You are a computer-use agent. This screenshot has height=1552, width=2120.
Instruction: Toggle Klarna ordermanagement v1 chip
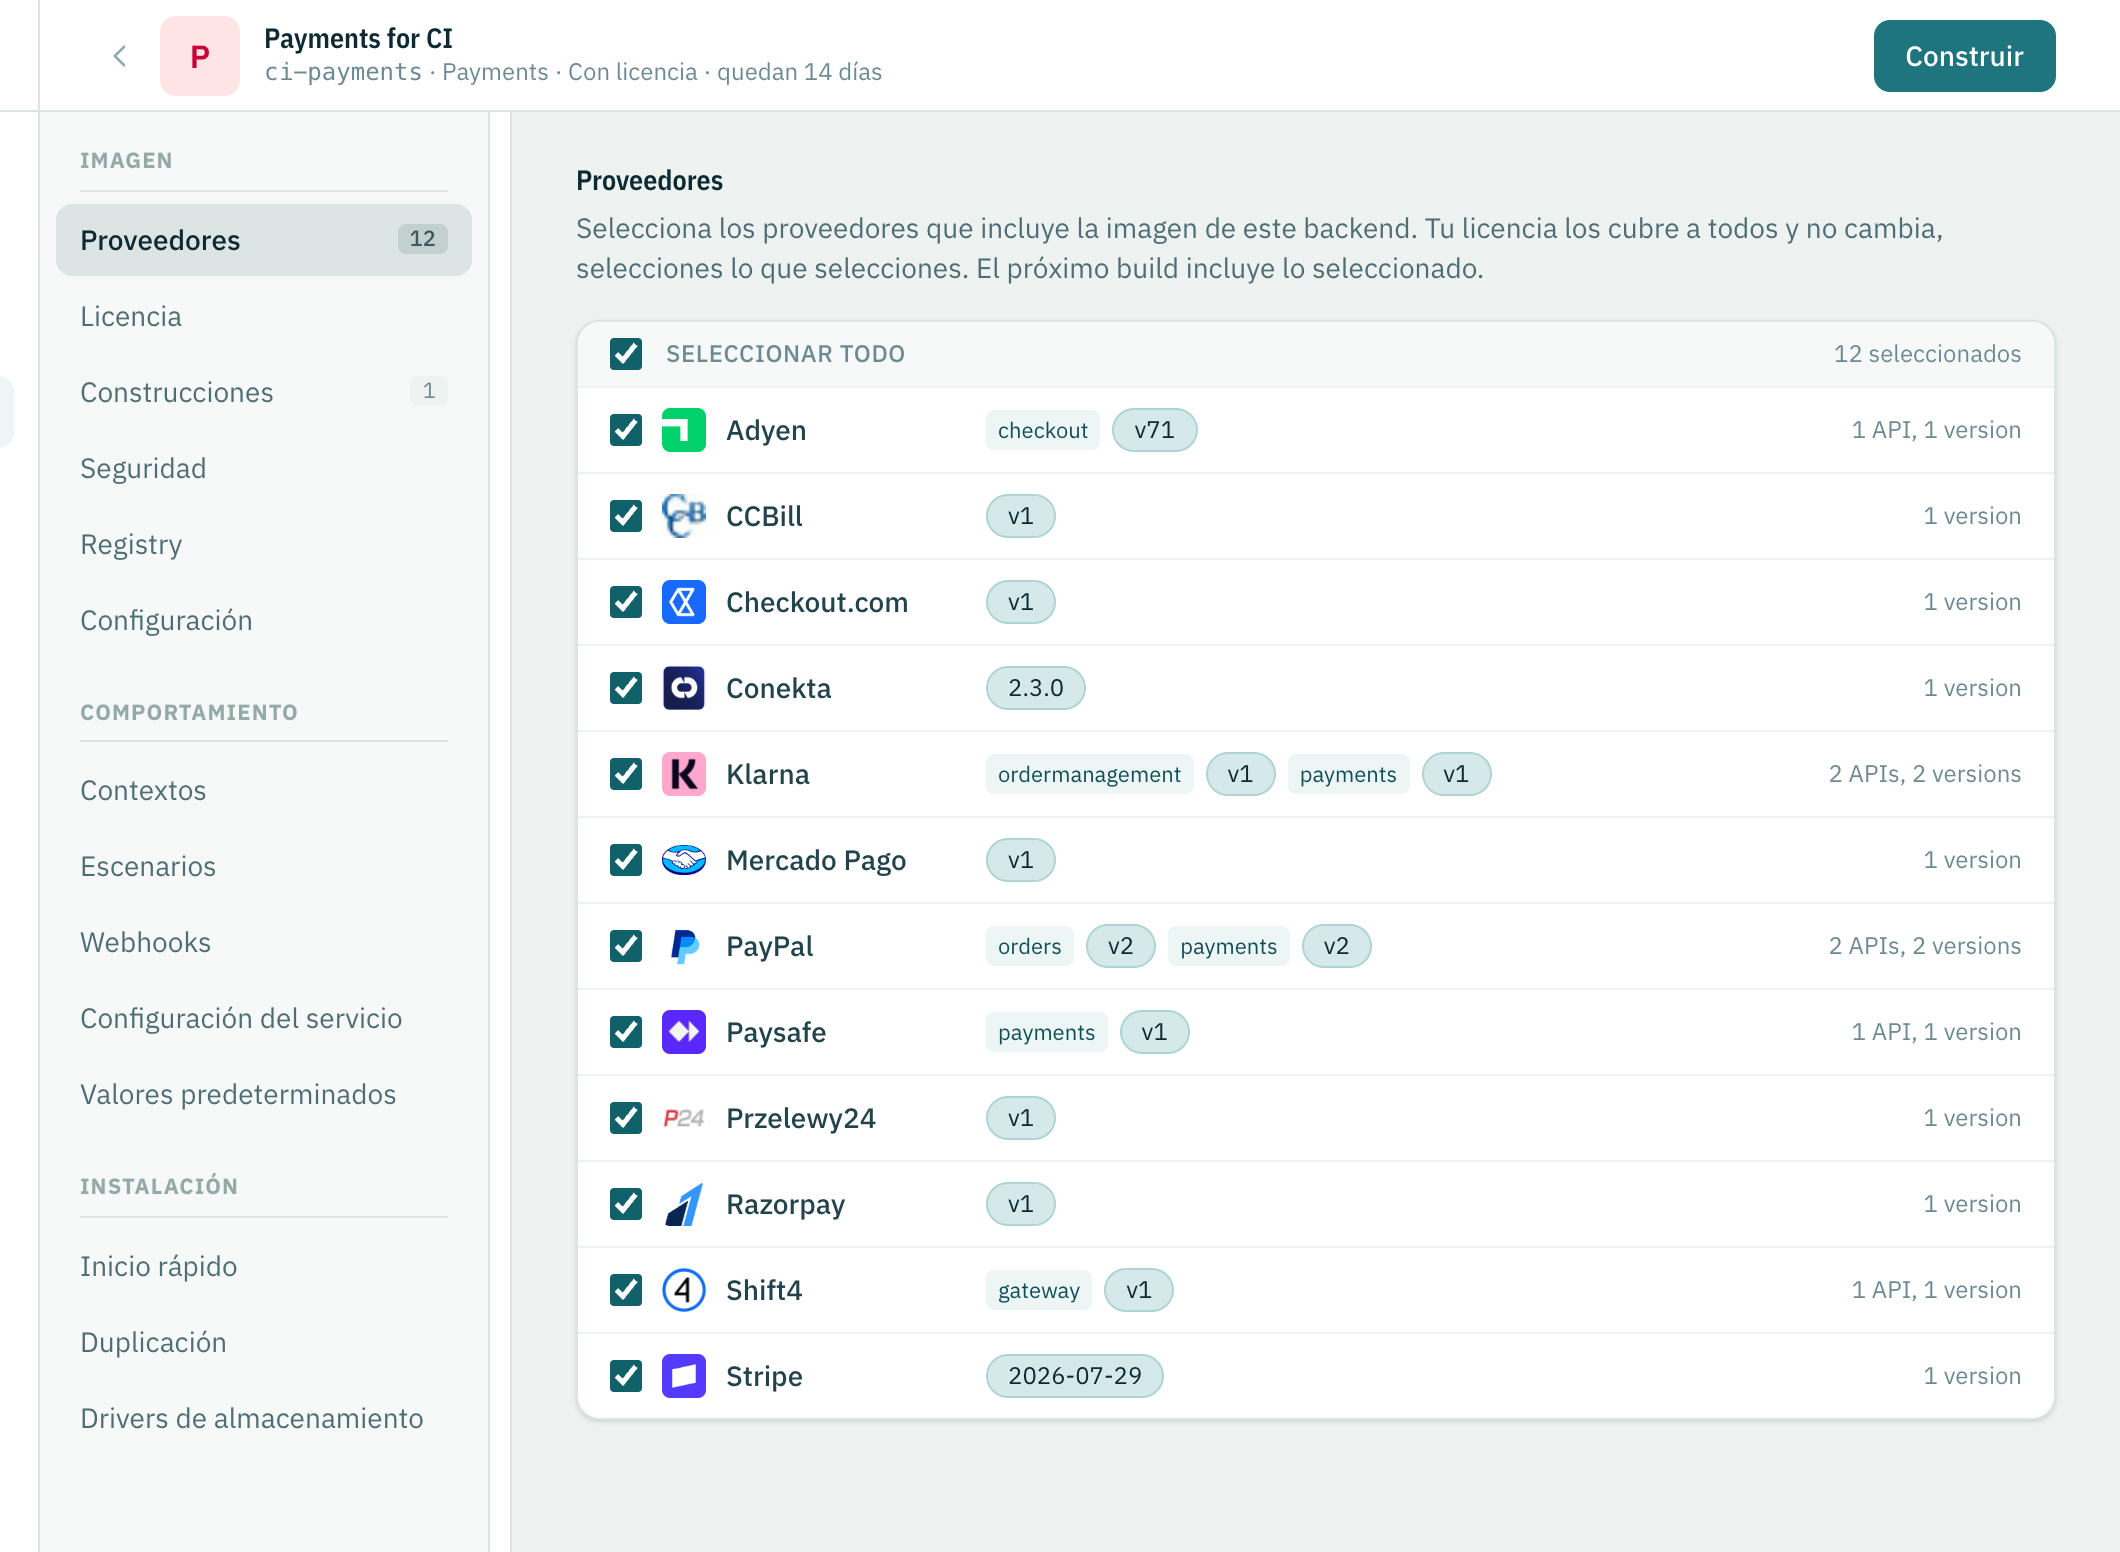click(x=1240, y=774)
